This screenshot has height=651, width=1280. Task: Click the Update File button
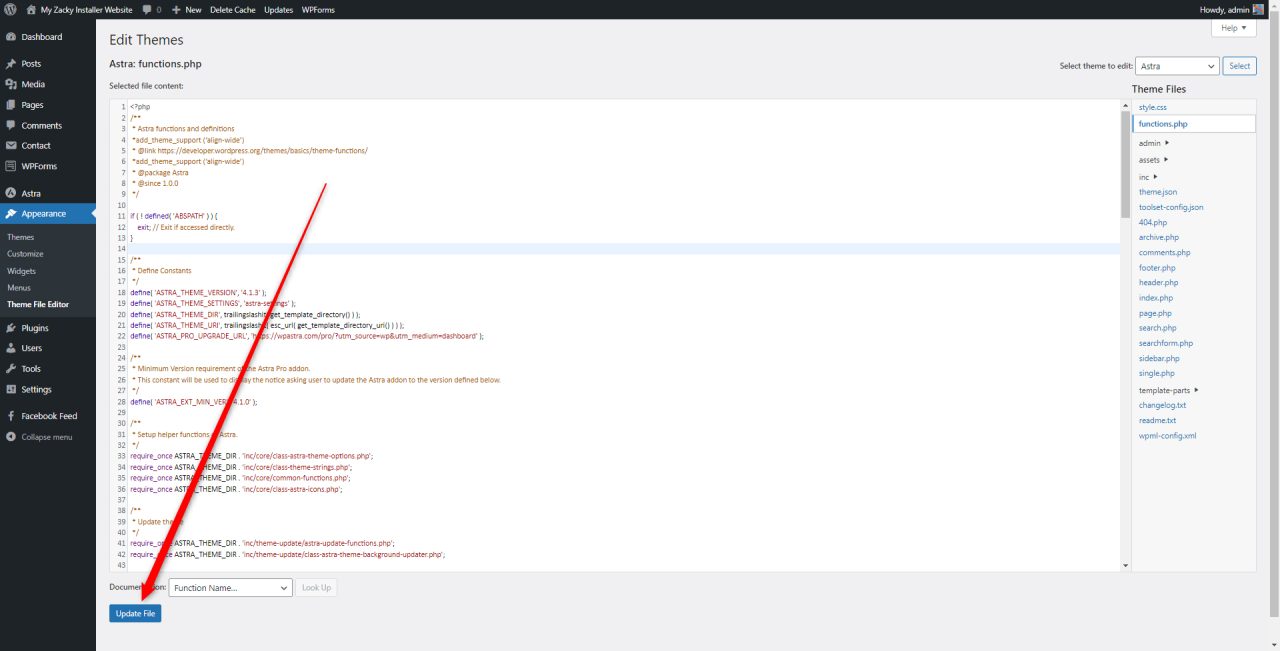(135, 613)
